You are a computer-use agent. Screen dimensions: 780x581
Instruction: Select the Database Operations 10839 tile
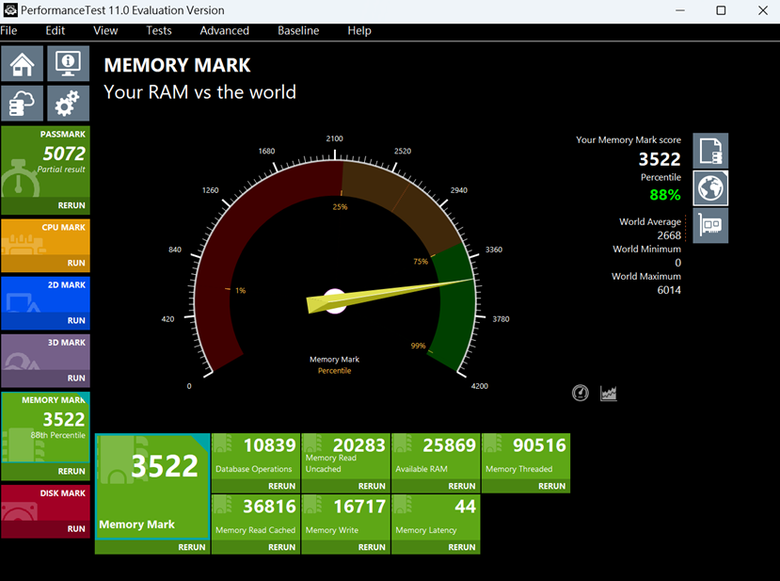coord(256,456)
